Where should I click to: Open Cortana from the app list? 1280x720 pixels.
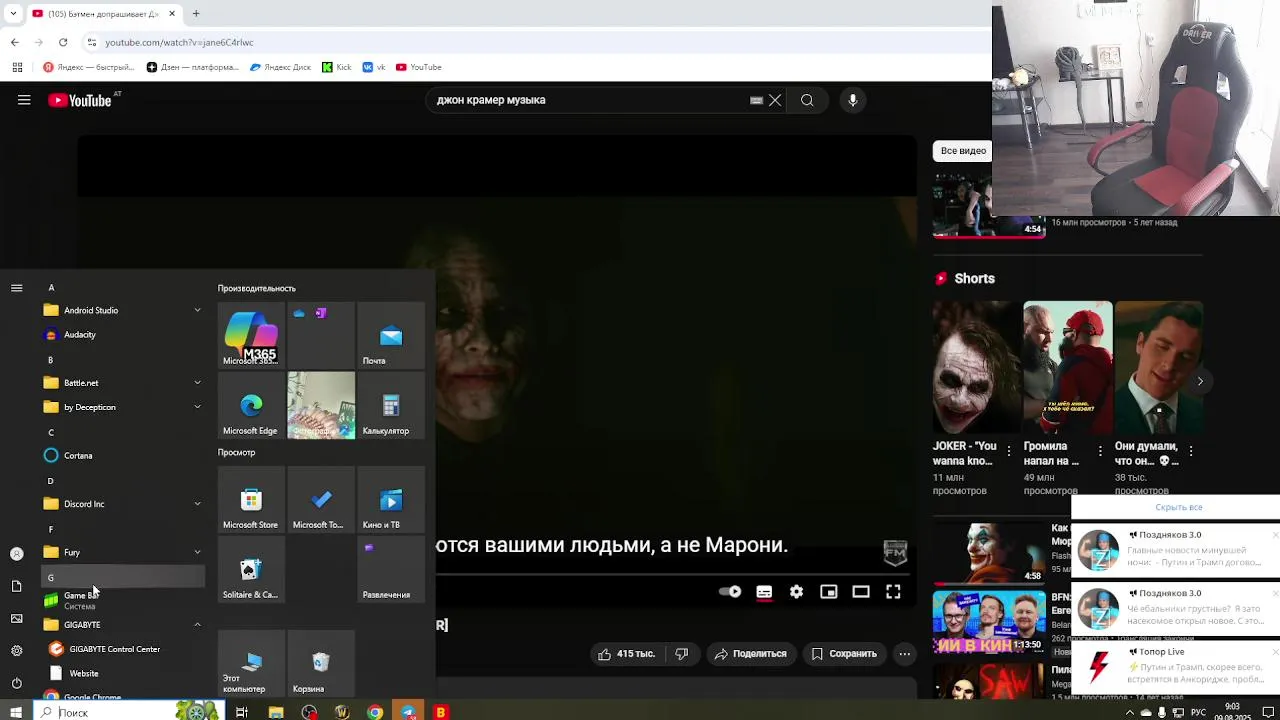[123, 456]
